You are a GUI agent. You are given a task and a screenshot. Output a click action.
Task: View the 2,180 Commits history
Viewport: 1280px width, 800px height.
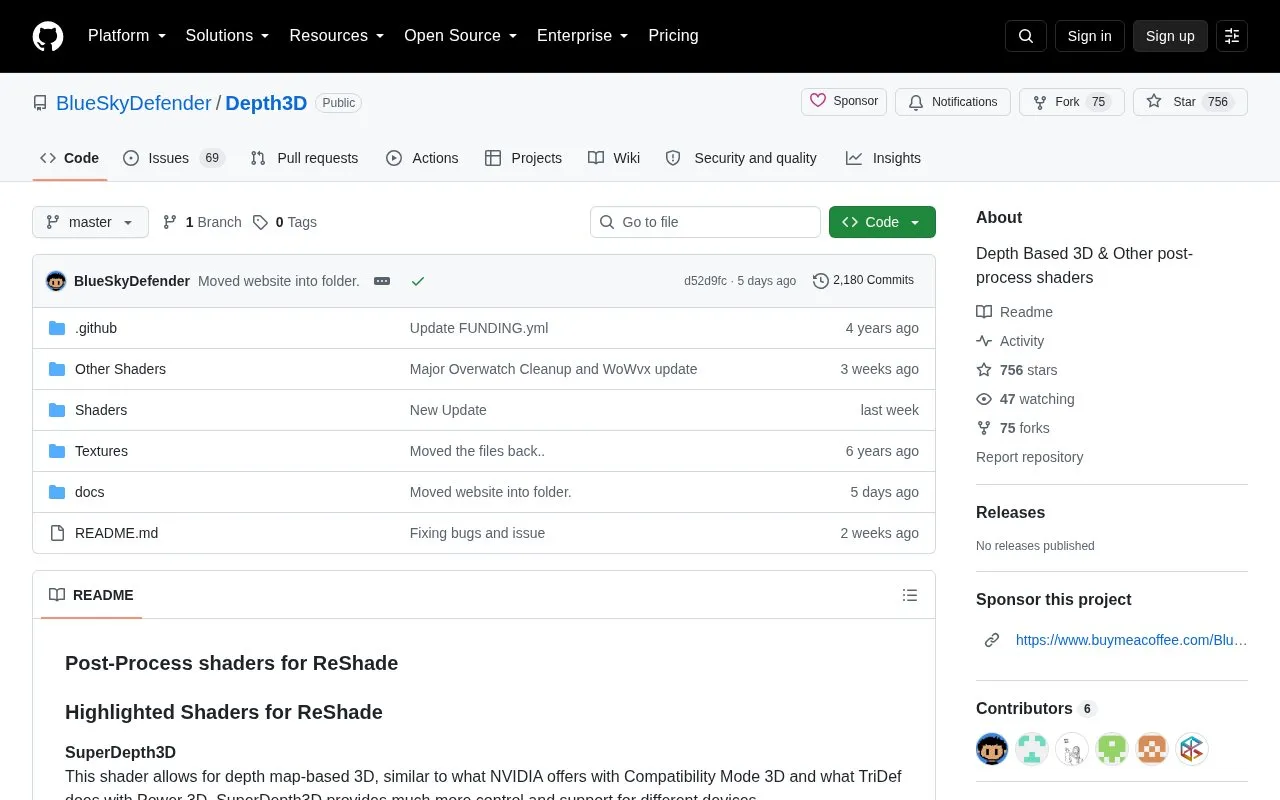pos(864,281)
